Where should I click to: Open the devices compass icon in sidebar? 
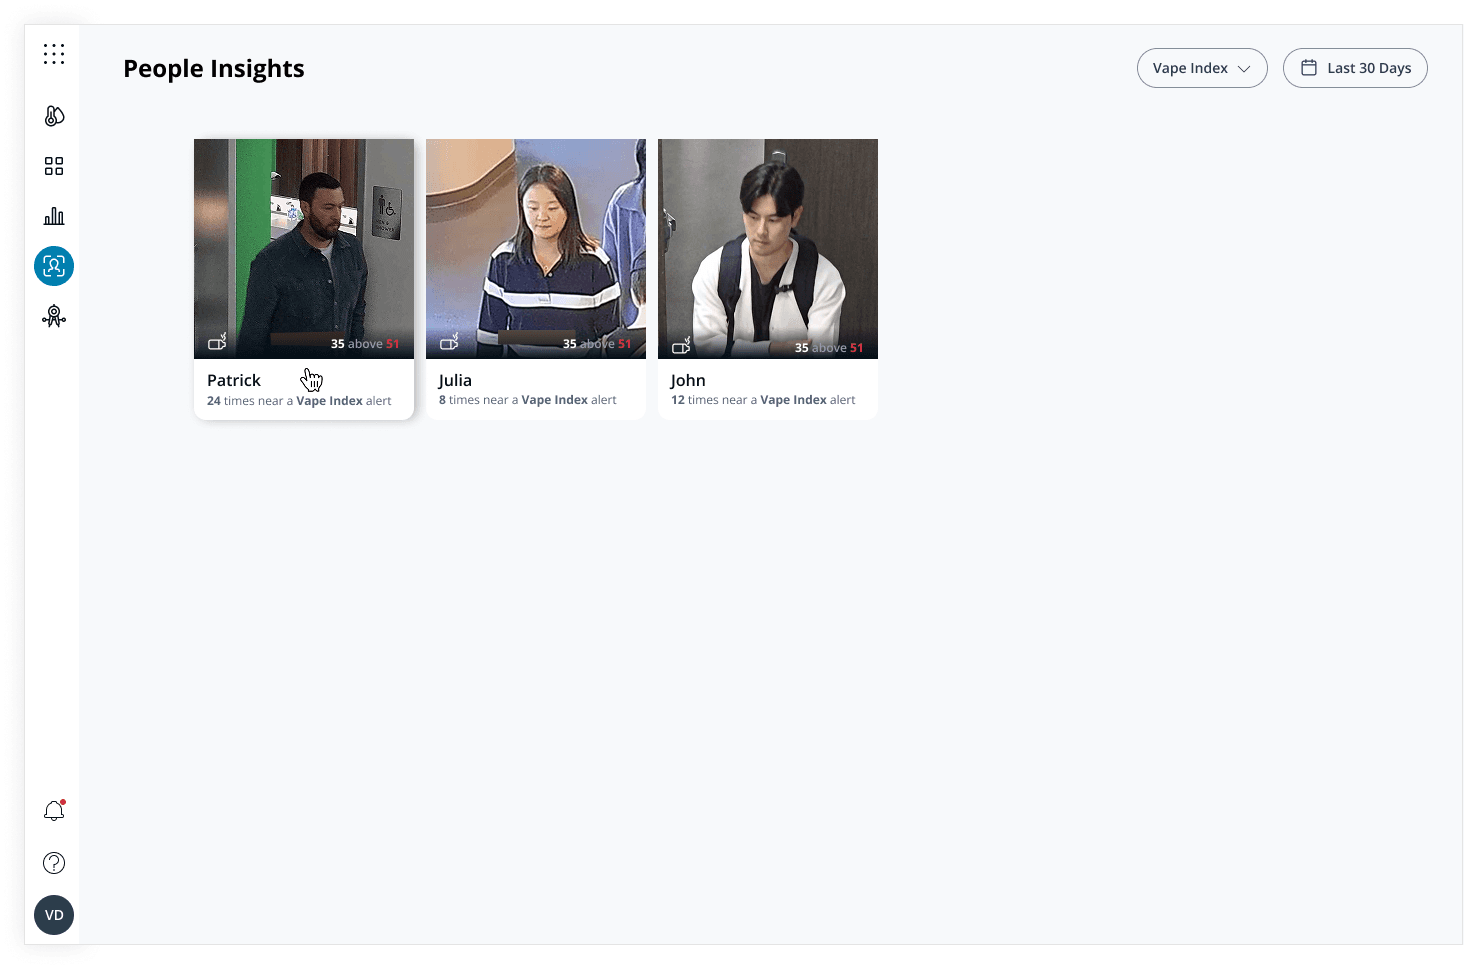54,316
